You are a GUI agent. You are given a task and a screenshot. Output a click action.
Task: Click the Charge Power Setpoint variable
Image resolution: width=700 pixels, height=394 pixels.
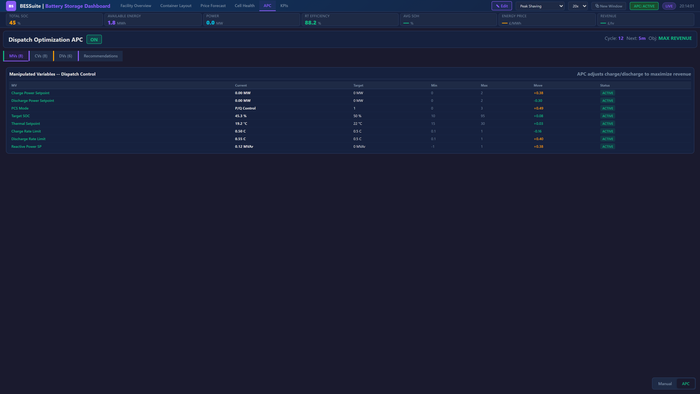30,93
